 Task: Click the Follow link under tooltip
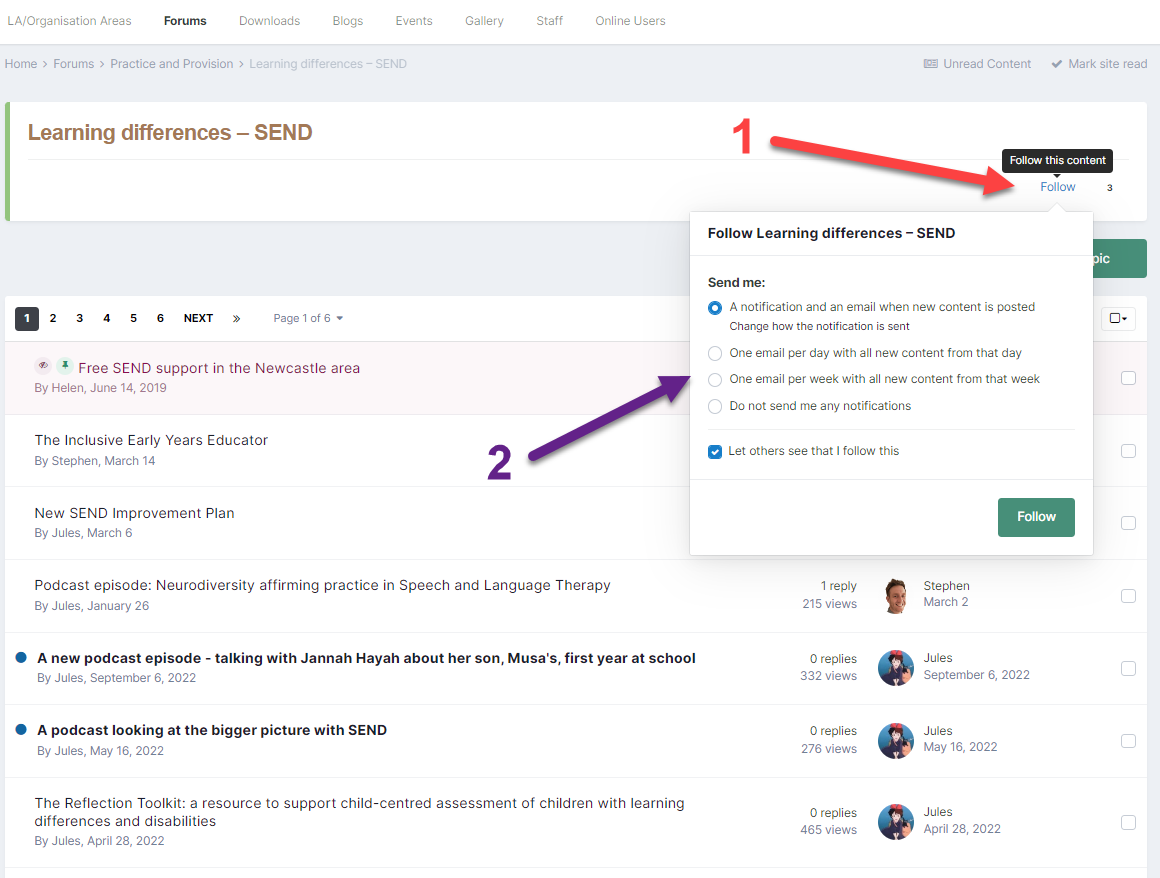point(1058,187)
